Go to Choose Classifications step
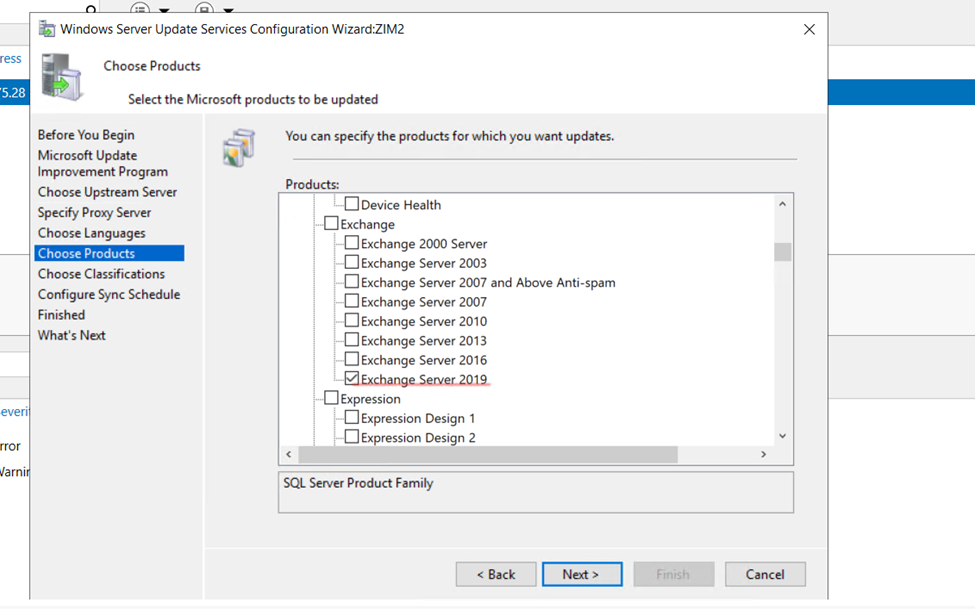The width and height of the screenshot is (975, 609). coord(101,274)
